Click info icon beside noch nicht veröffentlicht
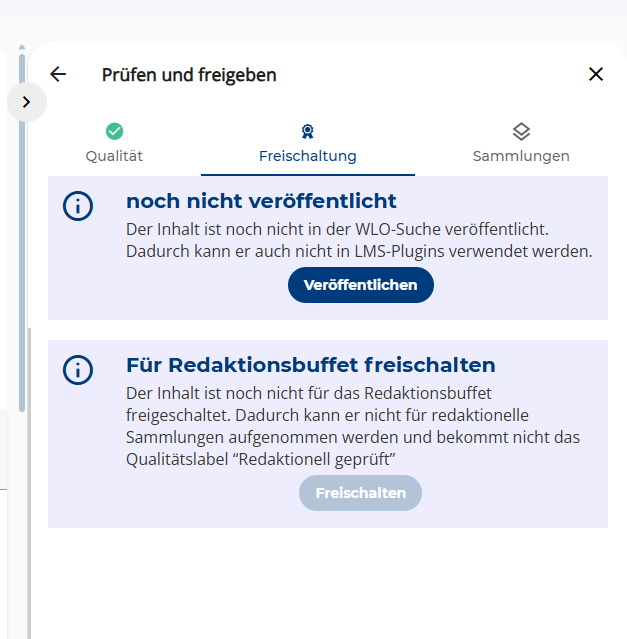627x639 pixels. coord(78,206)
